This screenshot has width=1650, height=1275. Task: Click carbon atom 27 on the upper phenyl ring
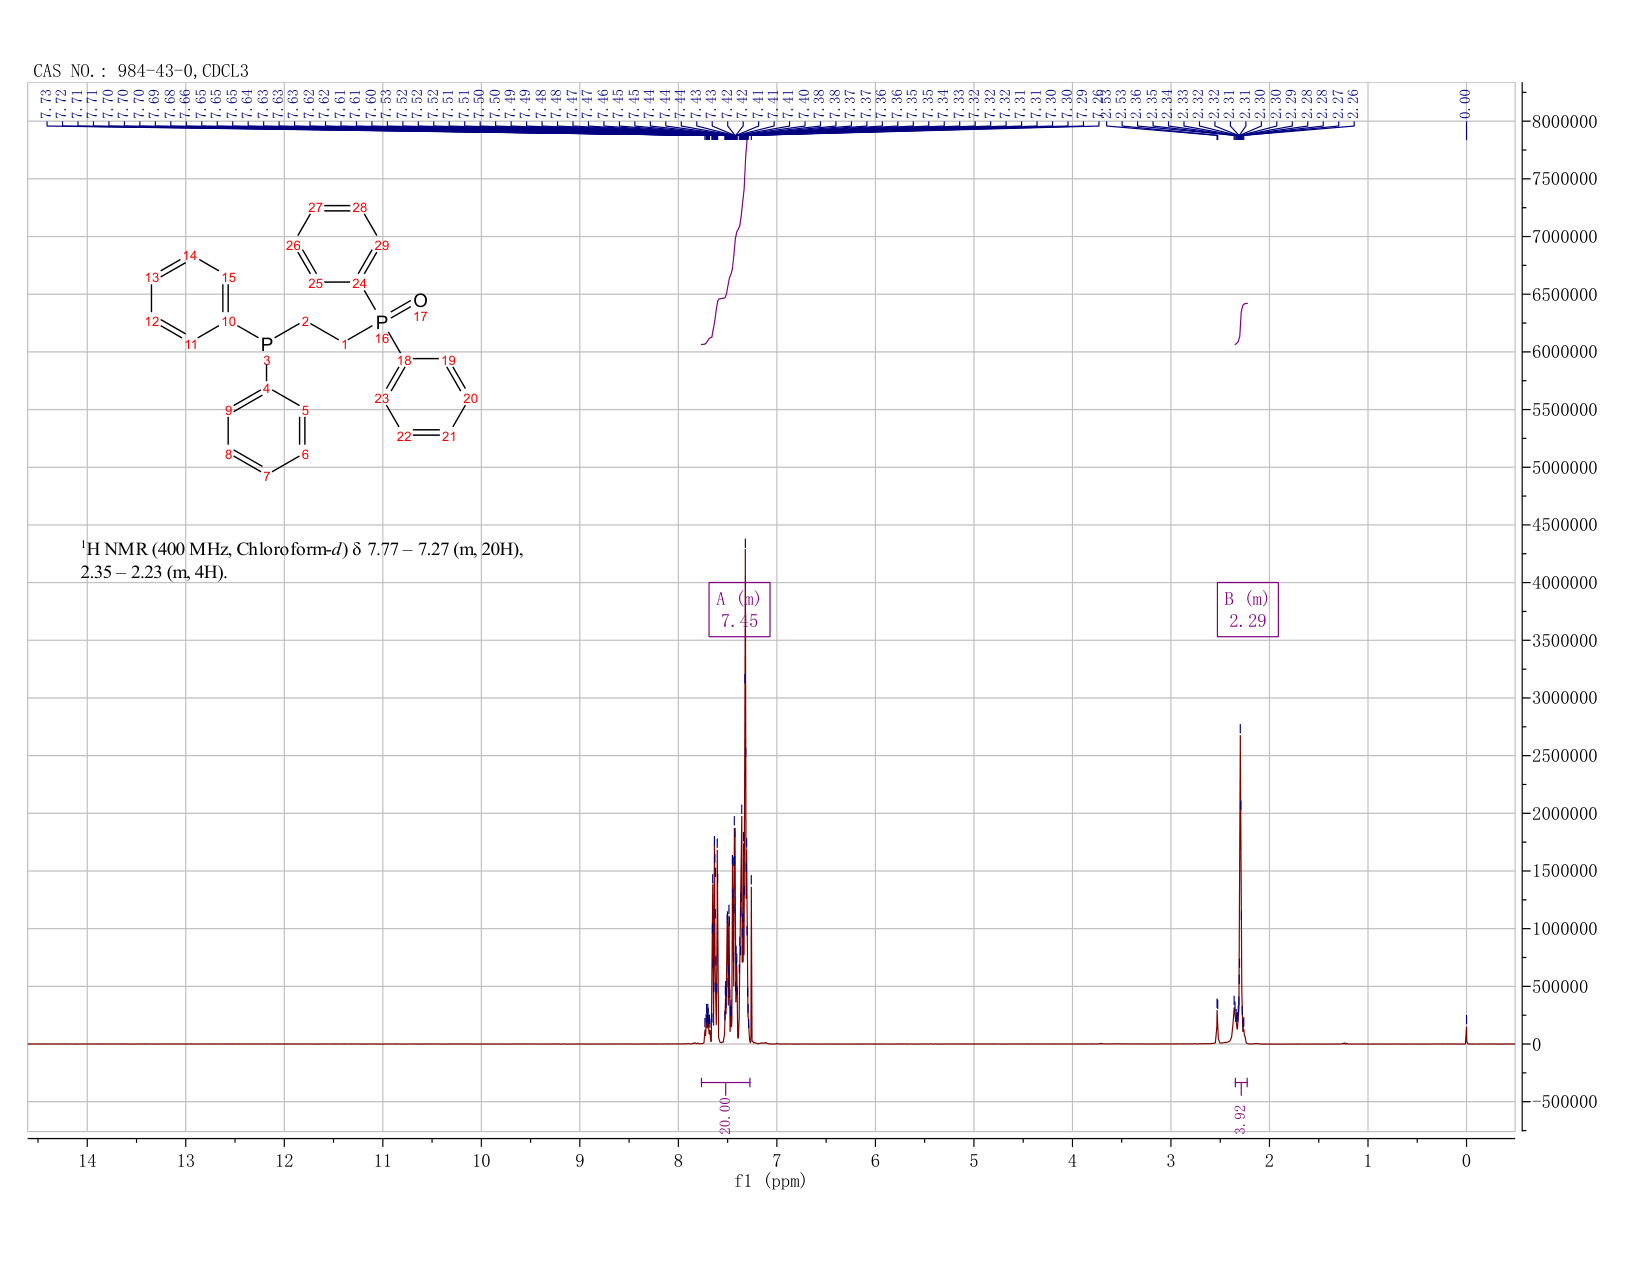point(315,208)
